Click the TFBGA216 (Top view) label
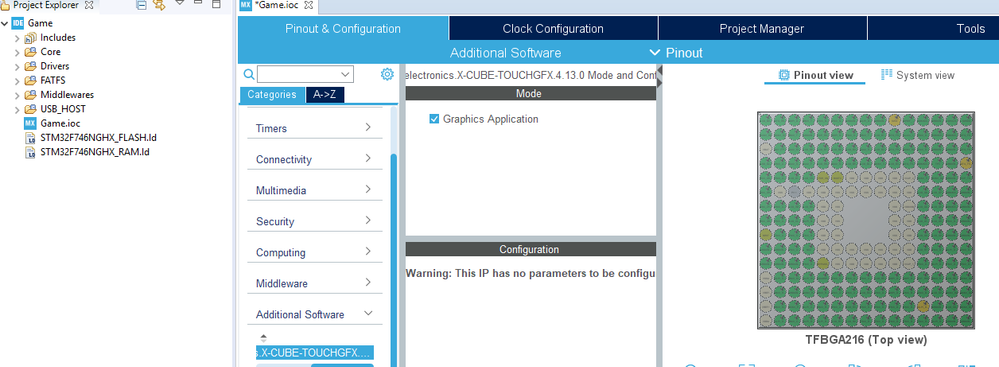The image size is (999, 367). point(866,340)
